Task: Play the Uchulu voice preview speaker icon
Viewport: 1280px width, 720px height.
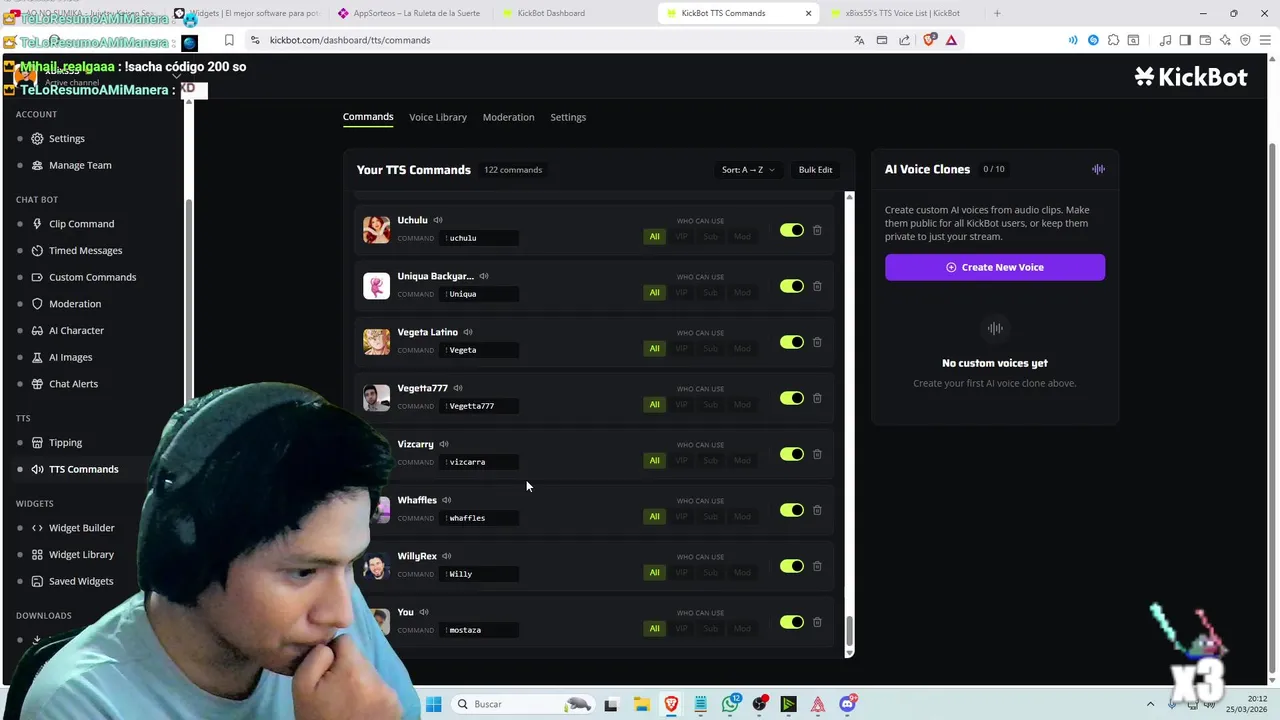Action: (438, 220)
